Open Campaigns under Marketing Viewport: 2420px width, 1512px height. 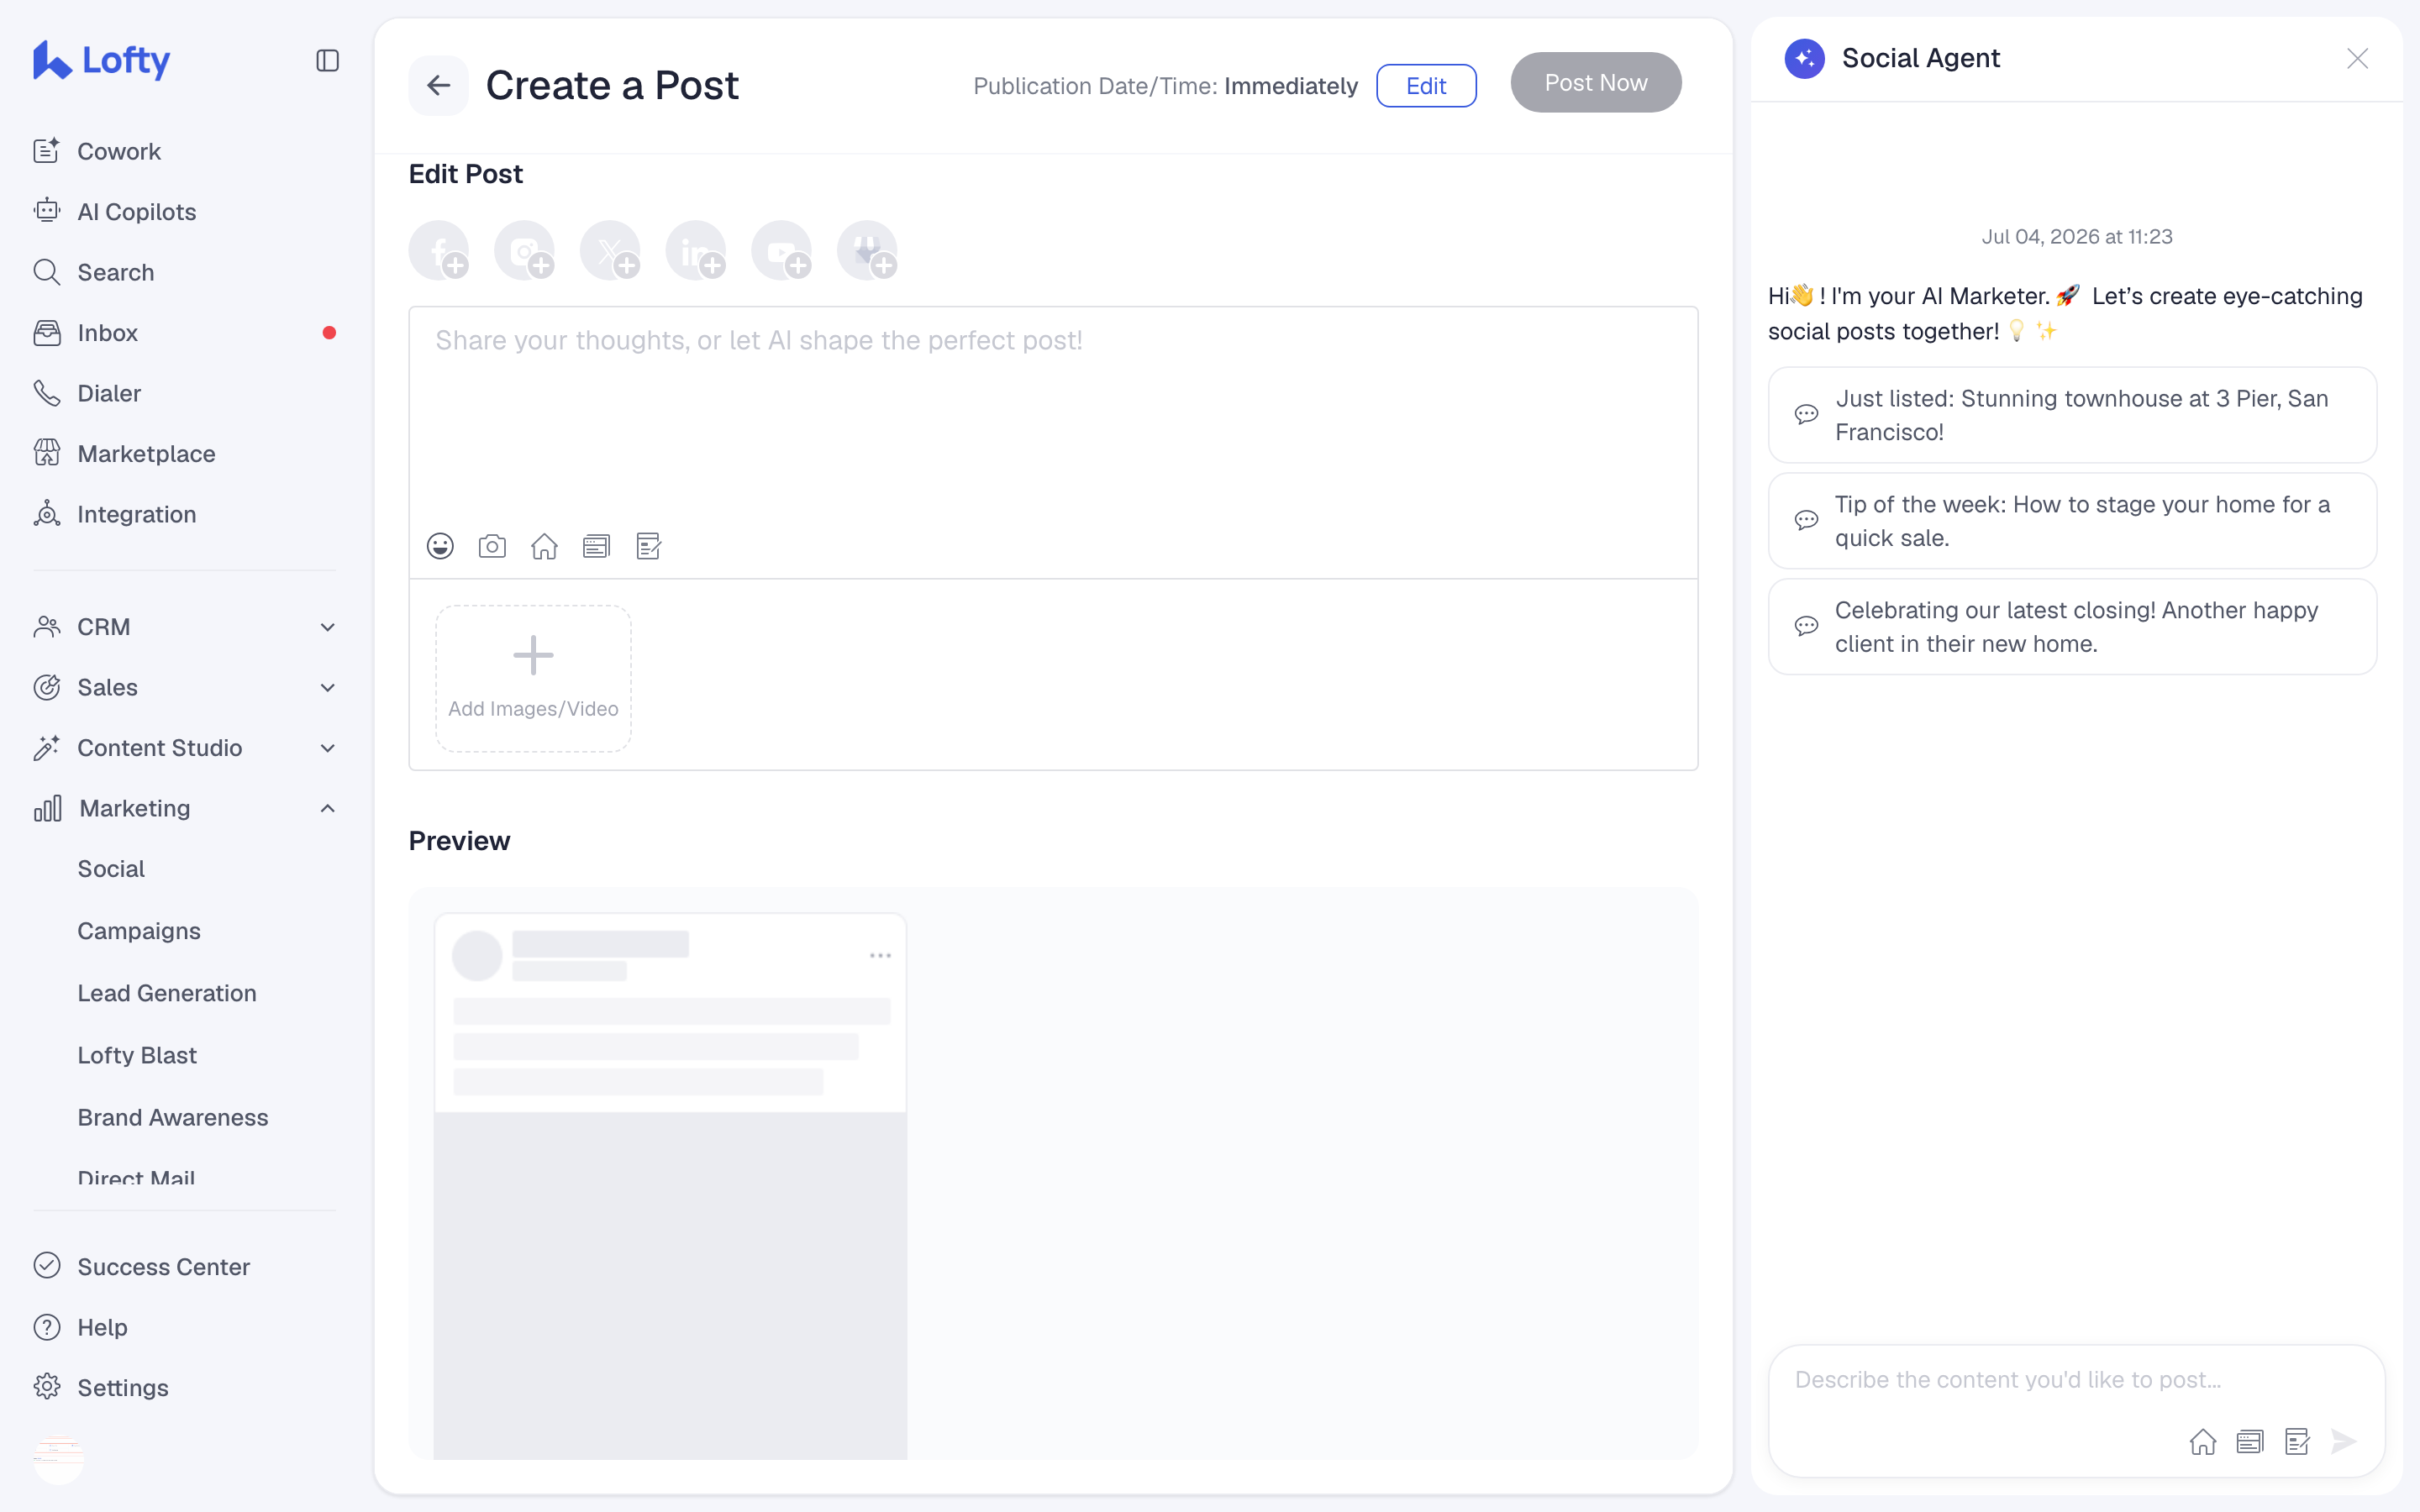click(x=139, y=931)
